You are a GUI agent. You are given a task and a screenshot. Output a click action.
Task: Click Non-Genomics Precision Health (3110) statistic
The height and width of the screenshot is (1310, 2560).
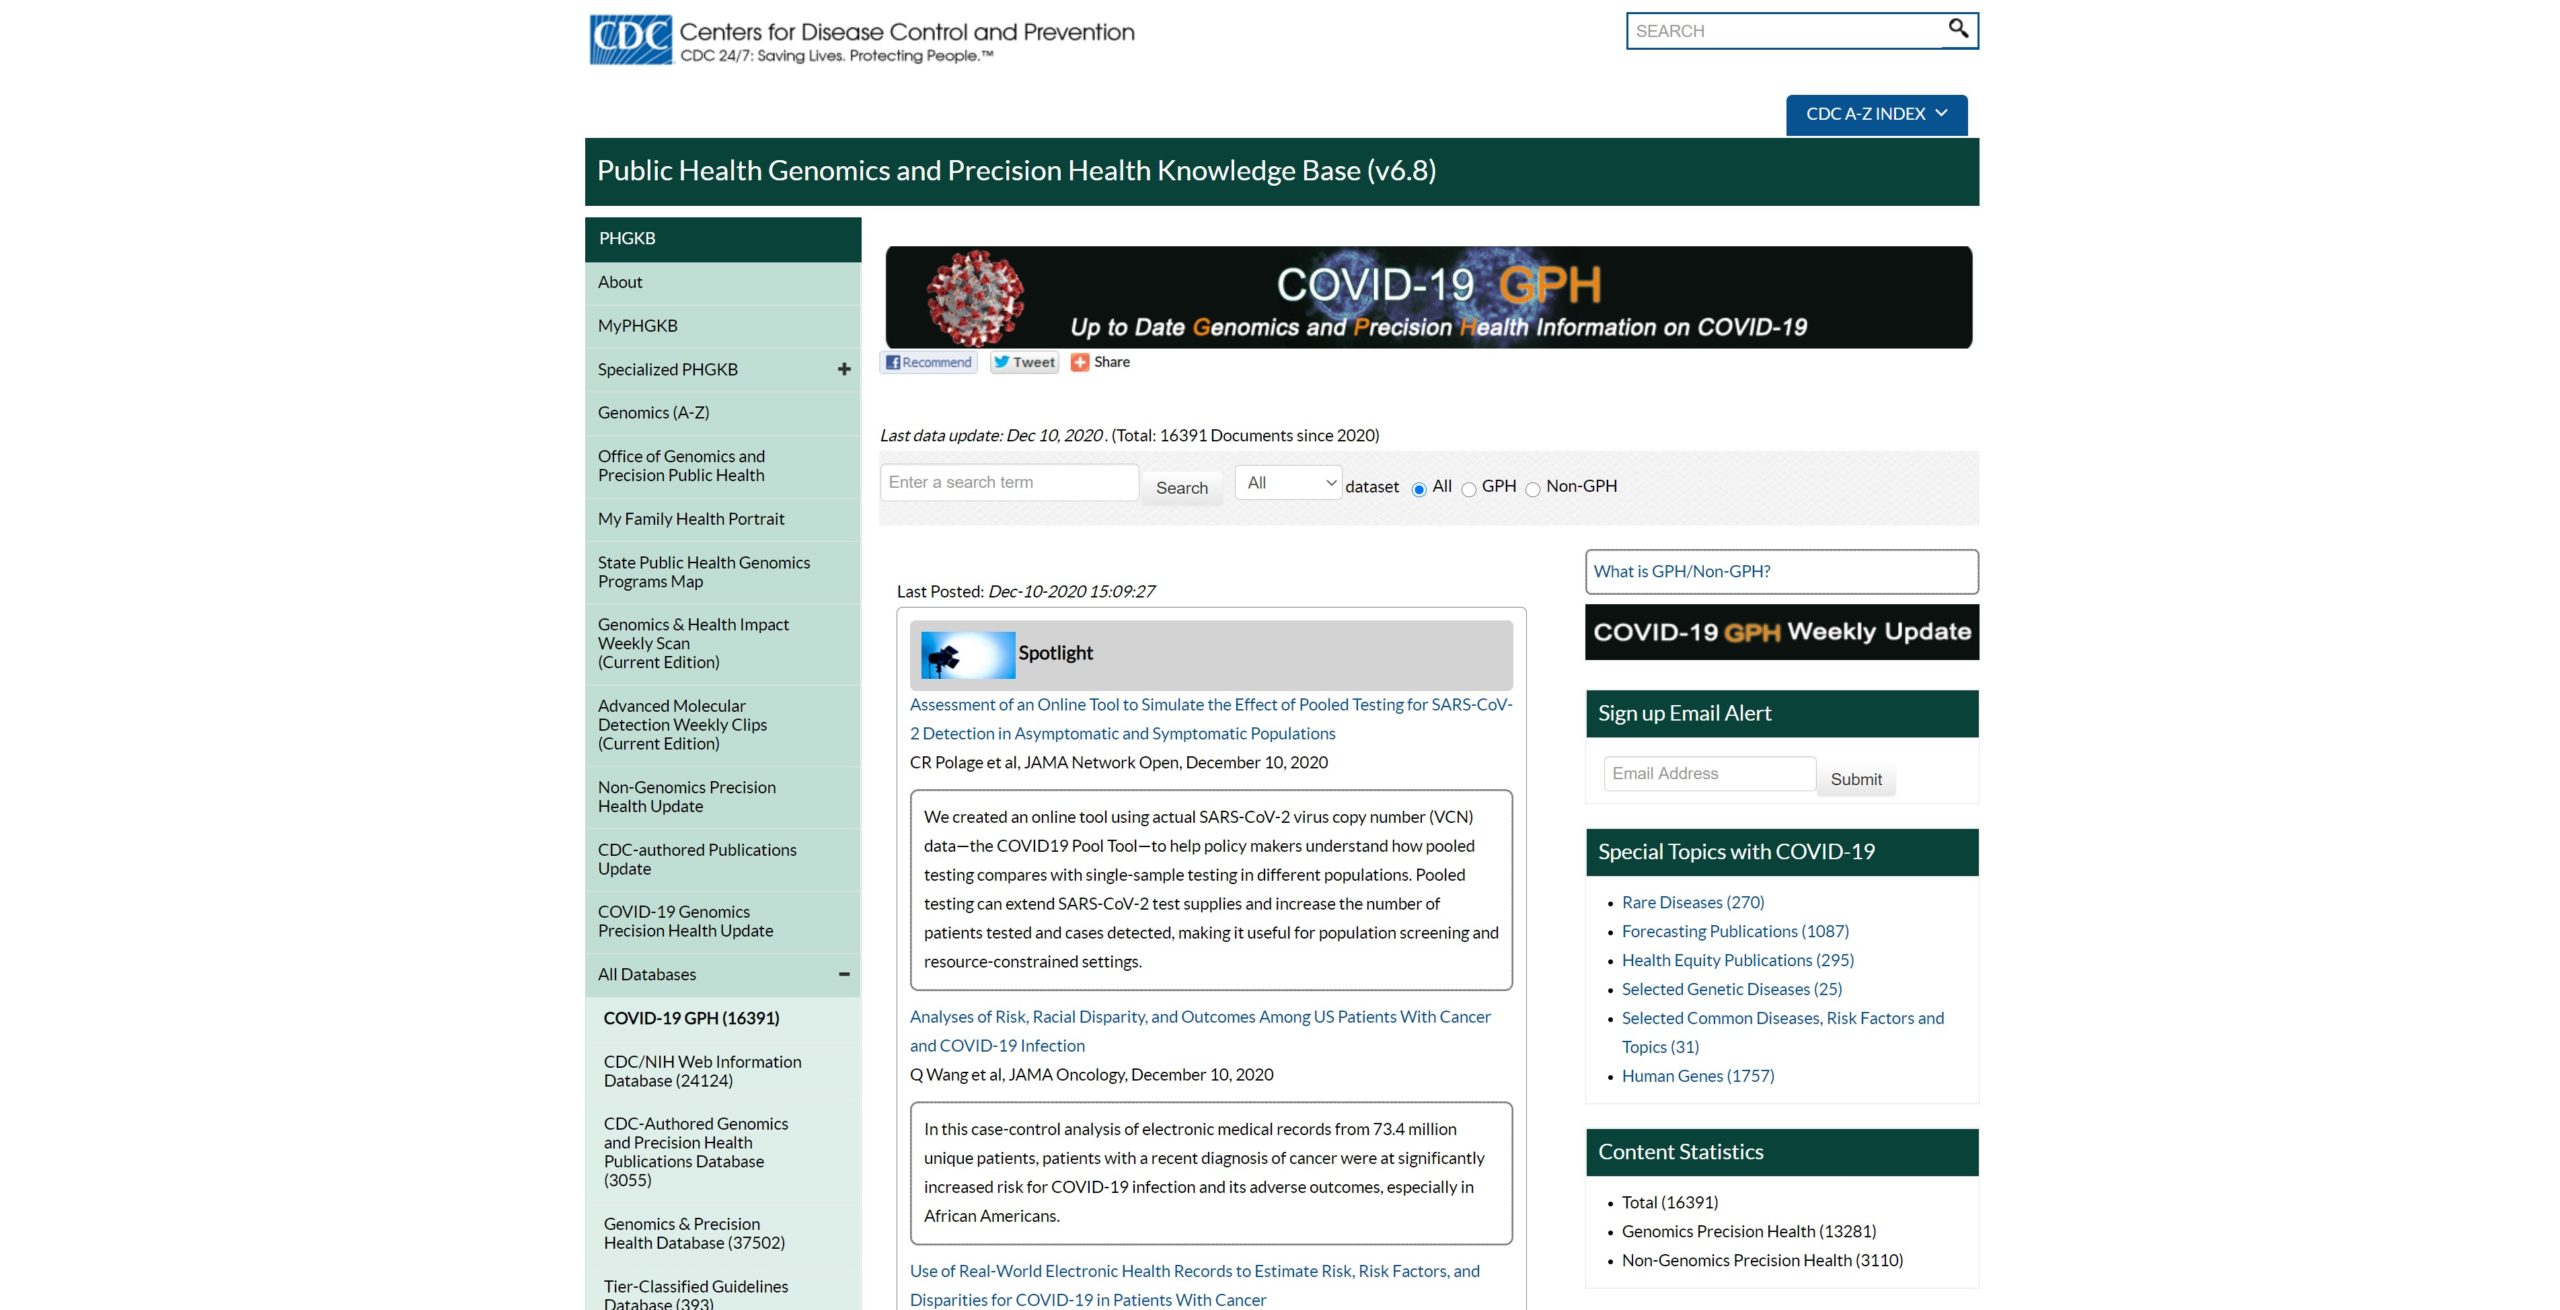click(1762, 1261)
